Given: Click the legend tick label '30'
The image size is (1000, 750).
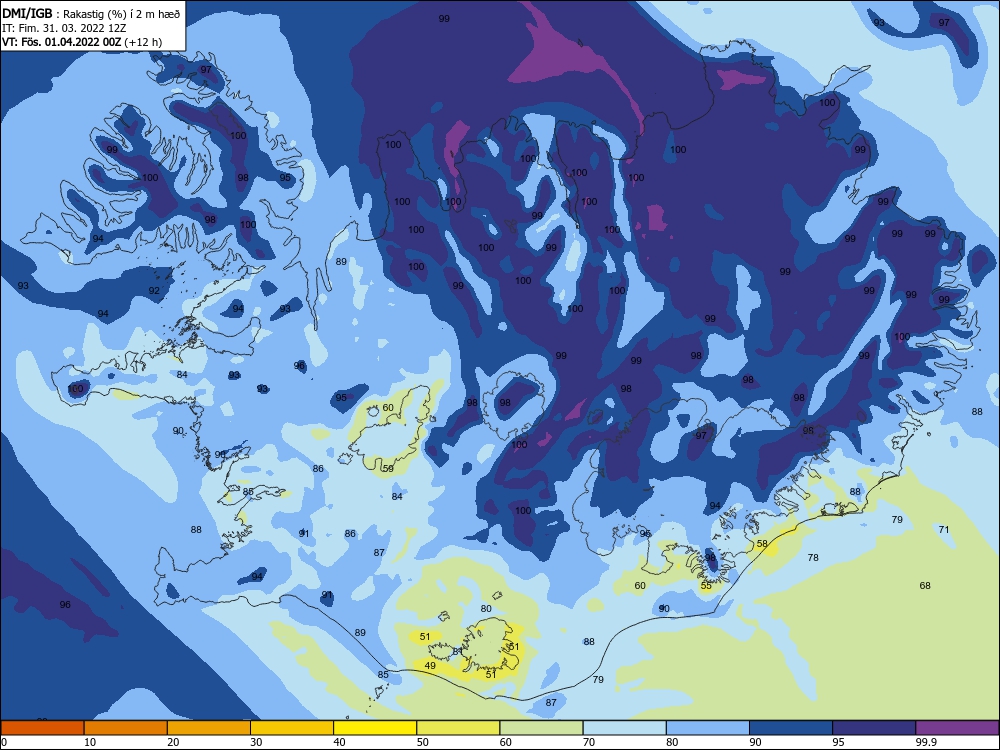Looking at the screenshot, I should 256,742.
